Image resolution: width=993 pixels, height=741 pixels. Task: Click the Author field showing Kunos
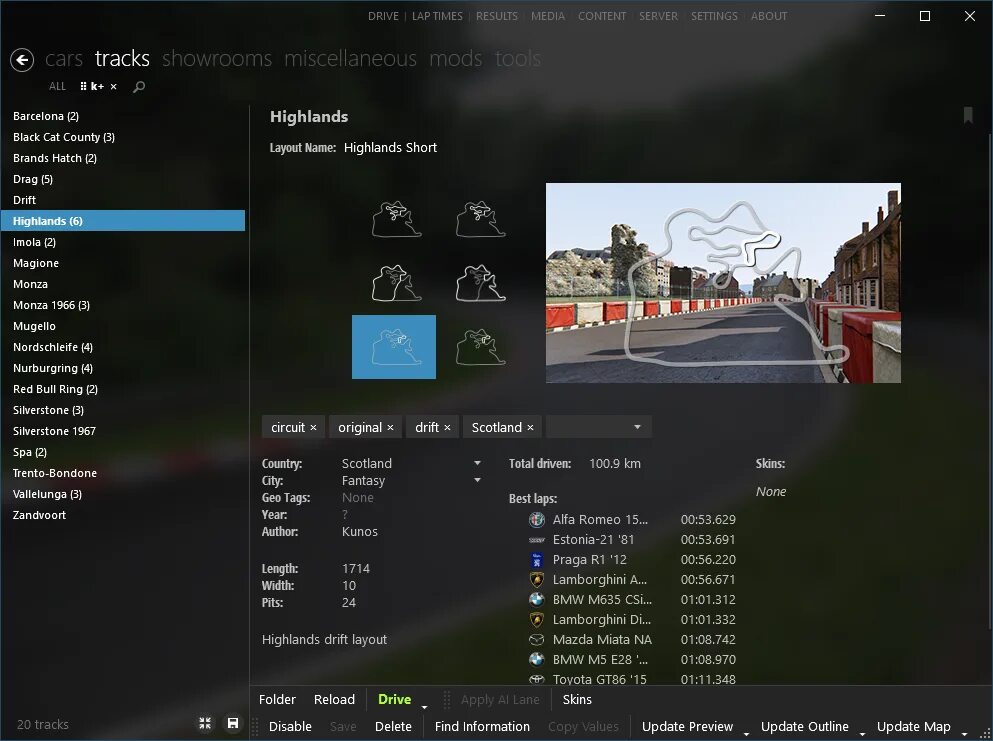(360, 532)
